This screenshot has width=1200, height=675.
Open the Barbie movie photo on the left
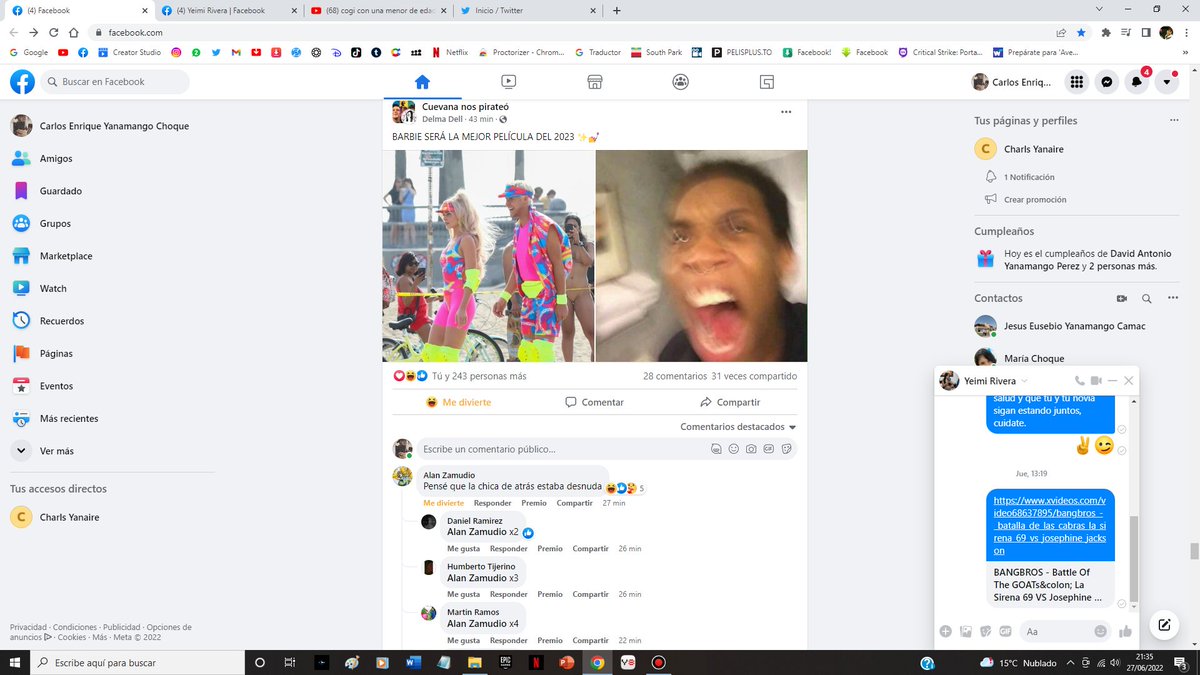click(488, 255)
